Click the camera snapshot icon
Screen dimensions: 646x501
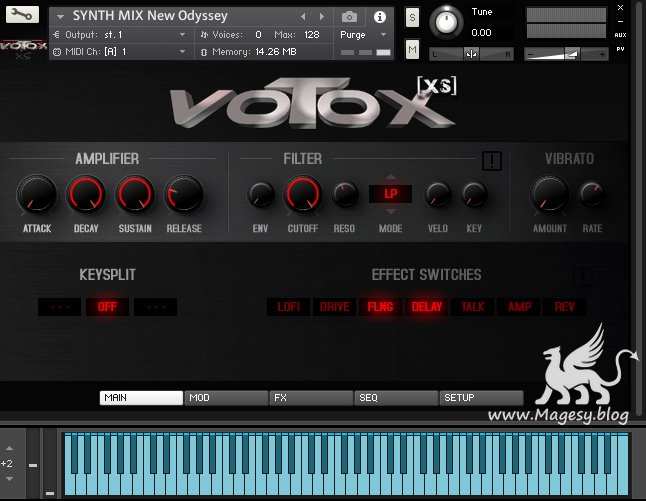(x=349, y=17)
